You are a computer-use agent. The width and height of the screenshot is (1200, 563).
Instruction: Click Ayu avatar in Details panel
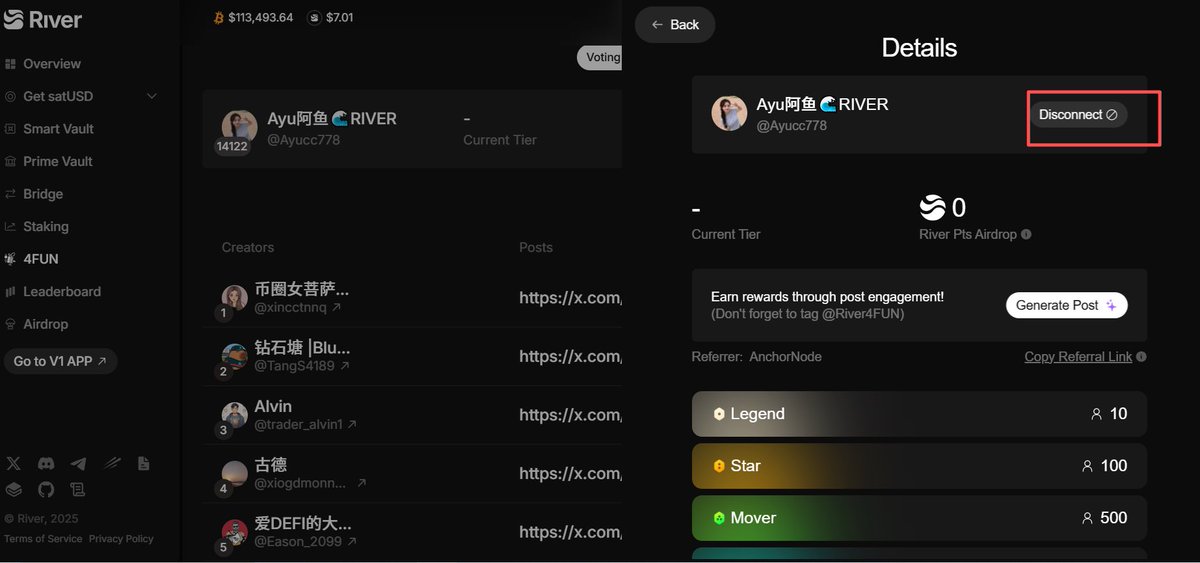click(729, 114)
